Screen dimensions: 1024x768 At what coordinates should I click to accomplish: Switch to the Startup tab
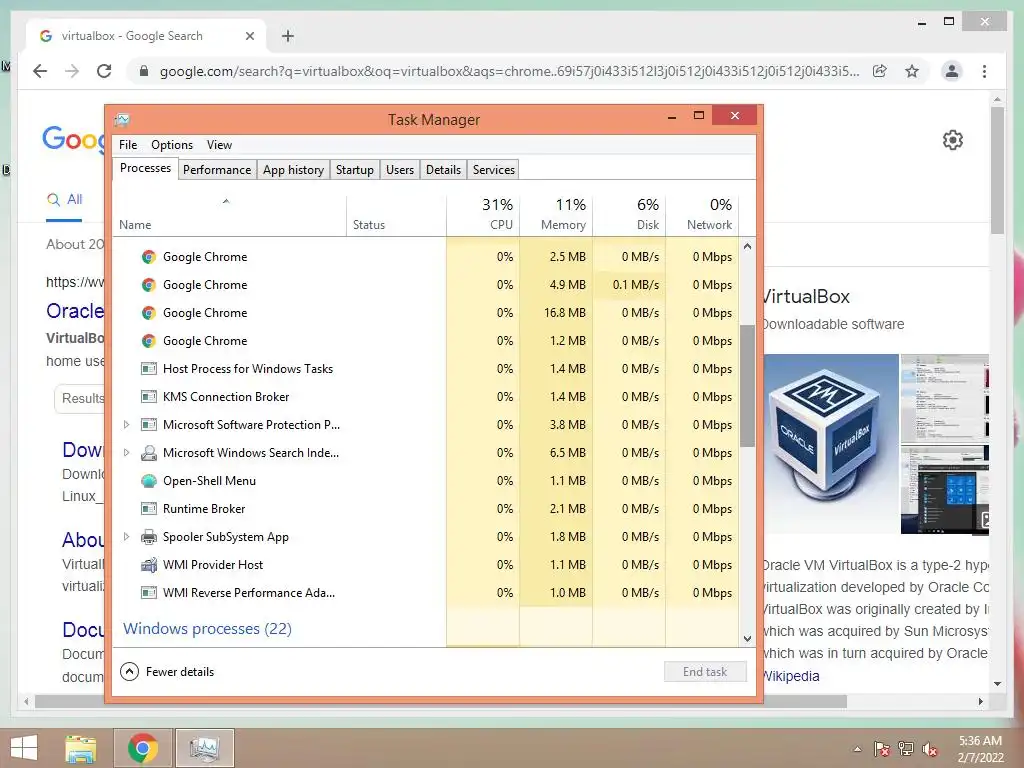(355, 170)
